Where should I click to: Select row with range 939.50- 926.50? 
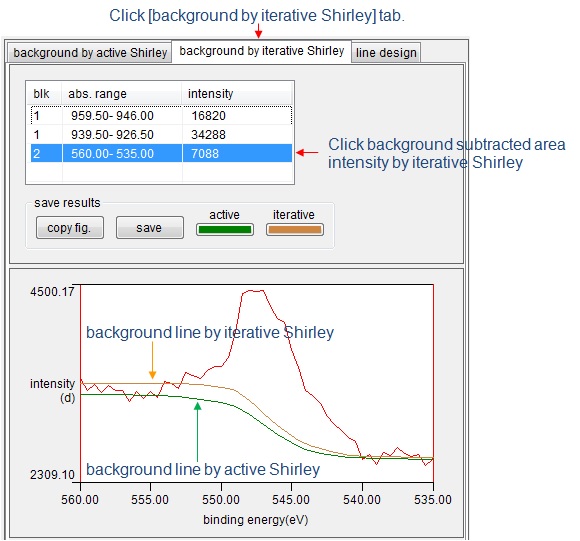point(161,135)
